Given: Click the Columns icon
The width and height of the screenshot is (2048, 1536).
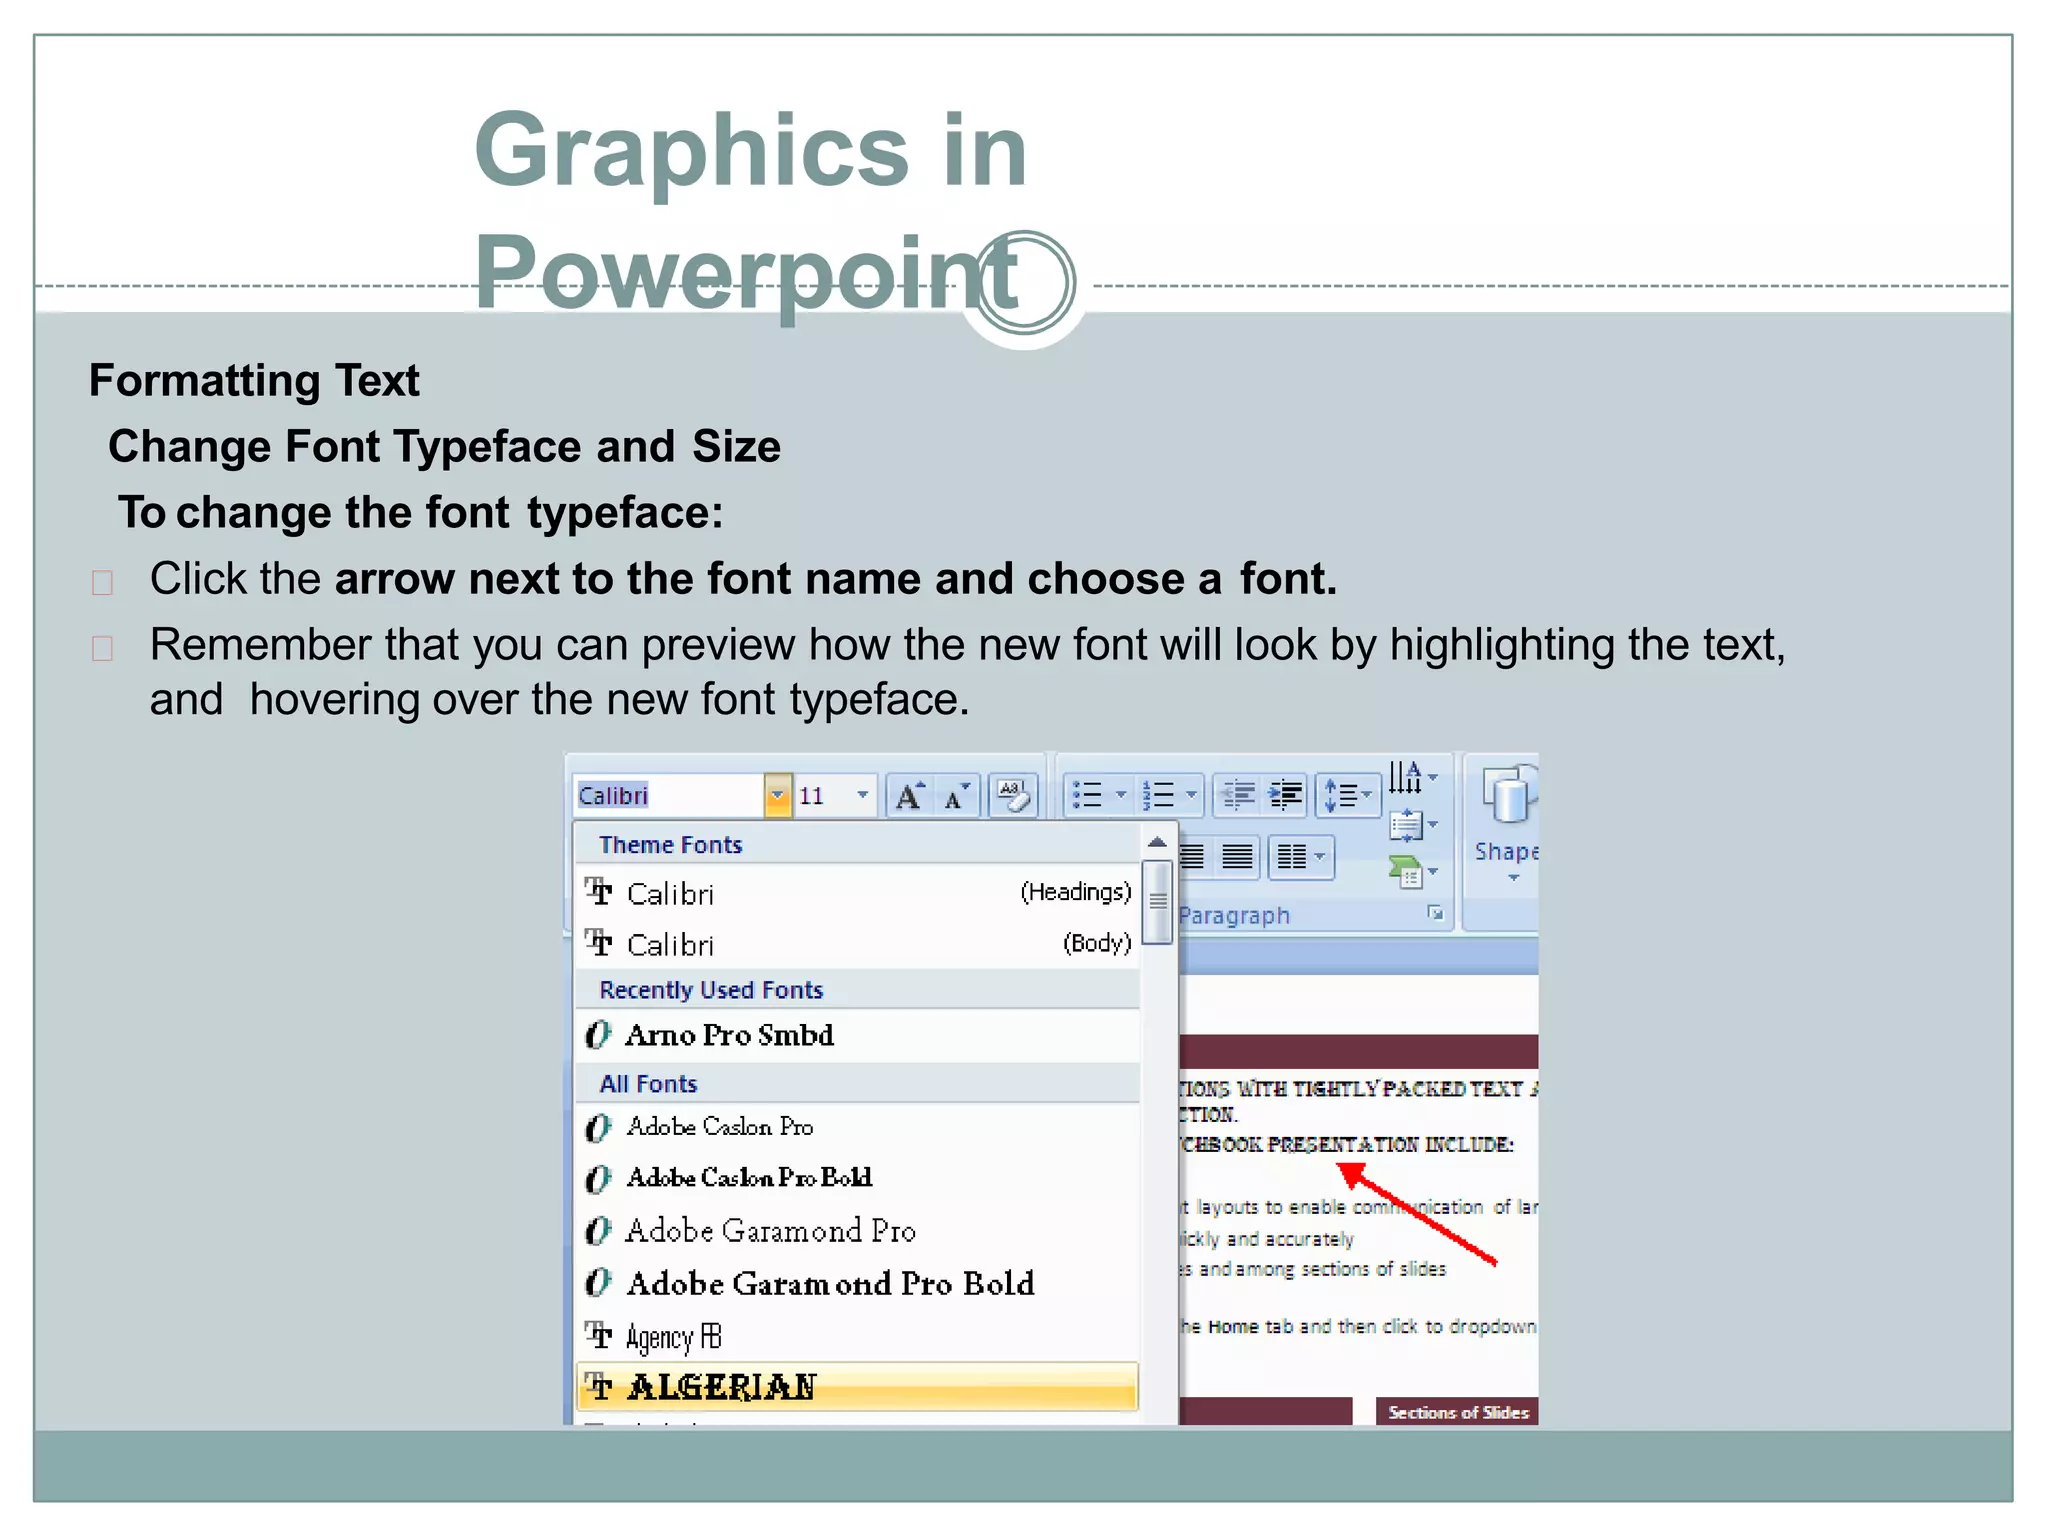Looking at the screenshot, I should tap(1292, 857).
